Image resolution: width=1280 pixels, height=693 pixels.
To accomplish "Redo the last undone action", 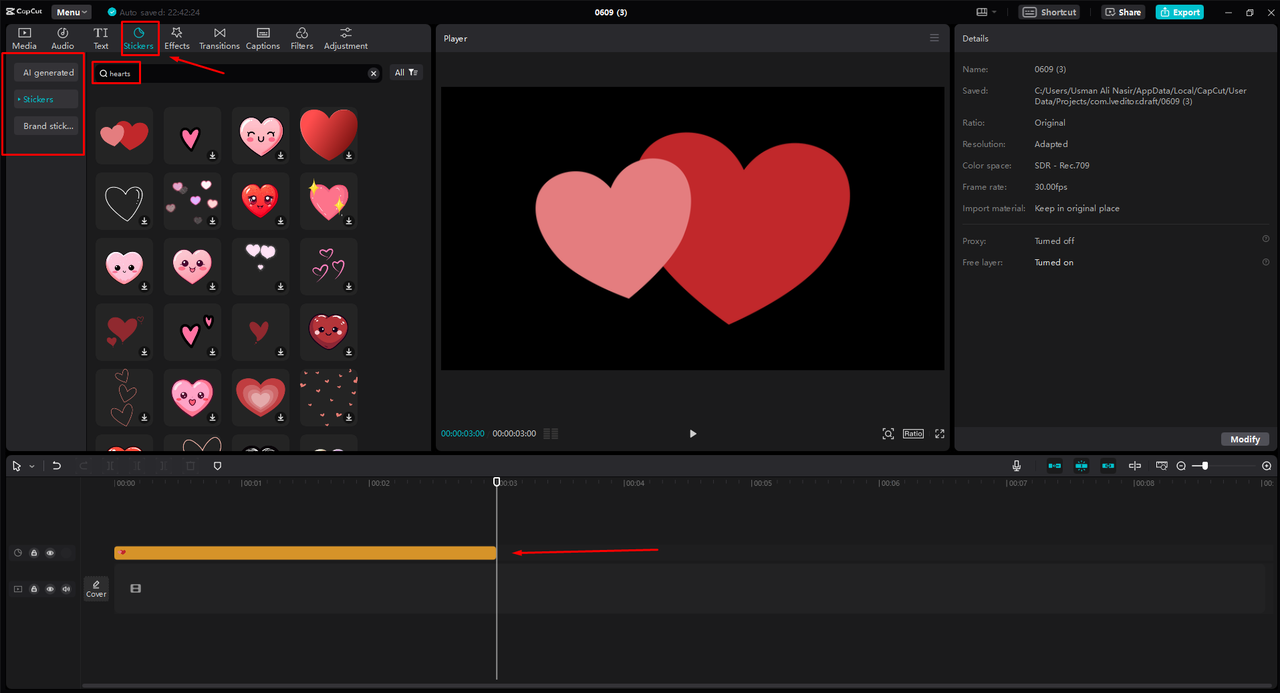I will click(84, 466).
